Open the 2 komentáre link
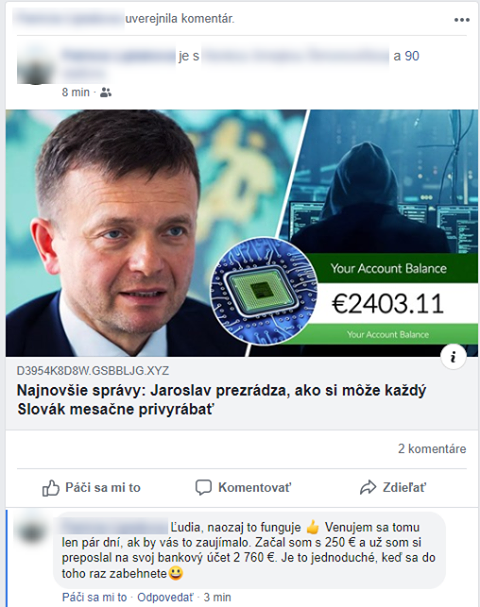Image resolution: width=480 pixels, height=607 pixels. pyautogui.click(x=432, y=449)
